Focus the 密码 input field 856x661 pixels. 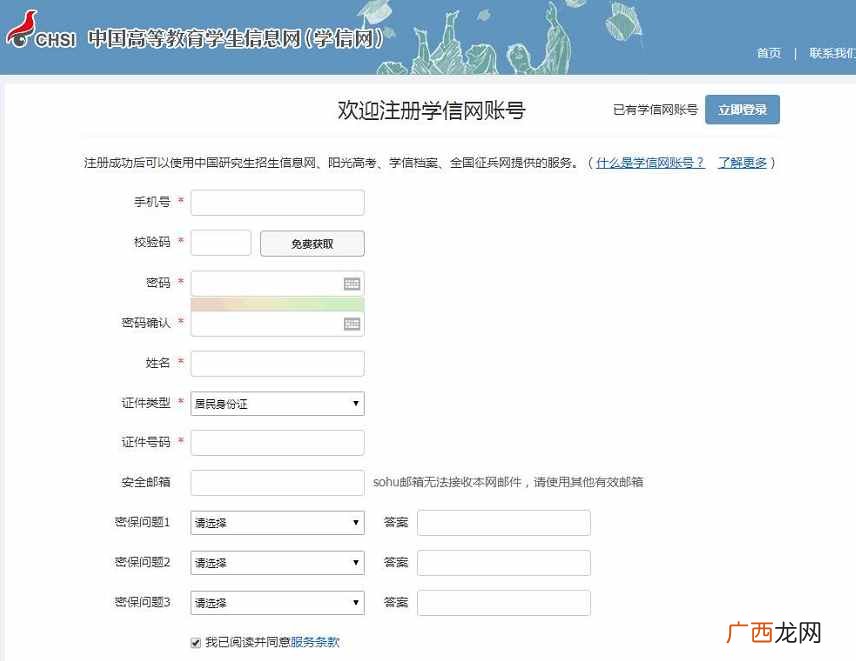(277, 283)
